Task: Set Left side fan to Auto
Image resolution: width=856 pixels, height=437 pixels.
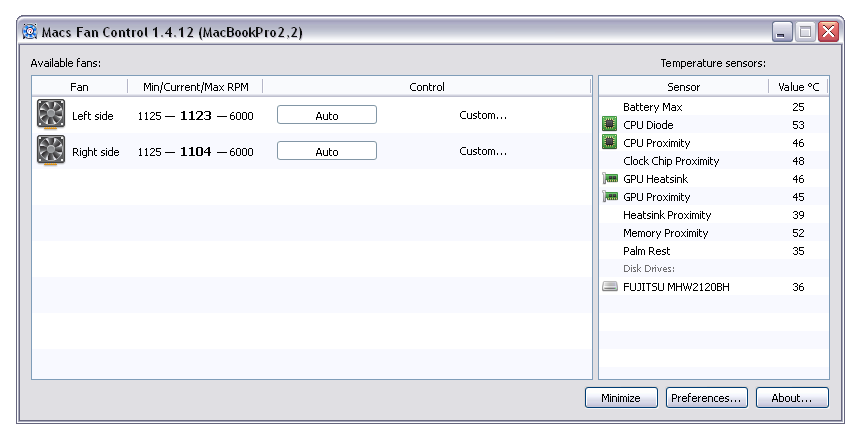Action: coord(326,115)
